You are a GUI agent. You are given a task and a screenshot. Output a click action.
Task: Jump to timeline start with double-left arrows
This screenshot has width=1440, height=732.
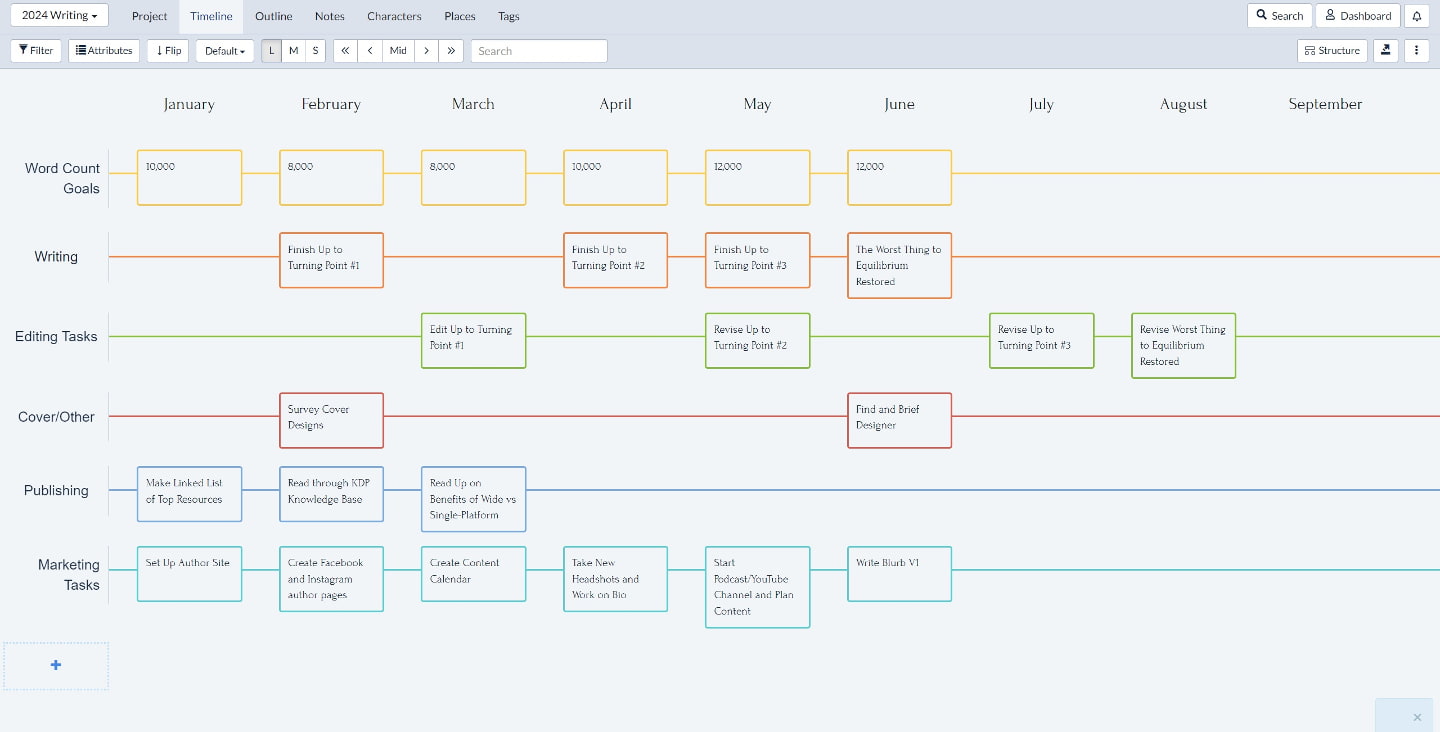346,51
